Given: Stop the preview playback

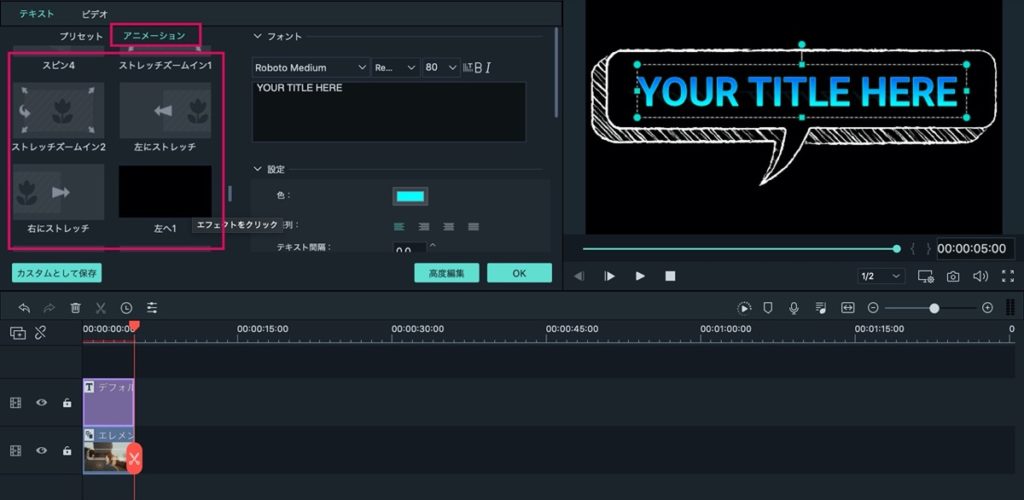Looking at the screenshot, I should coord(670,276).
